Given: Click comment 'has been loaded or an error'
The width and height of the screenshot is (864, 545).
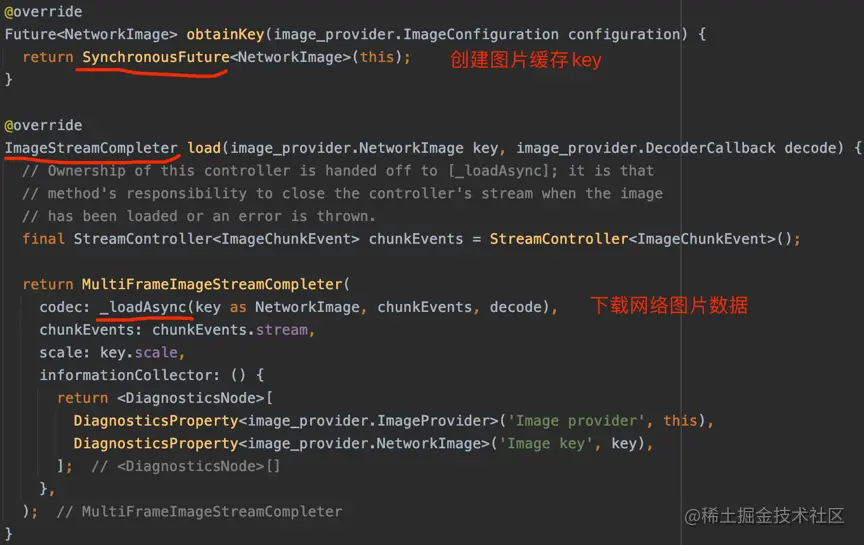Looking at the screenshot, I should click(199, 216).
